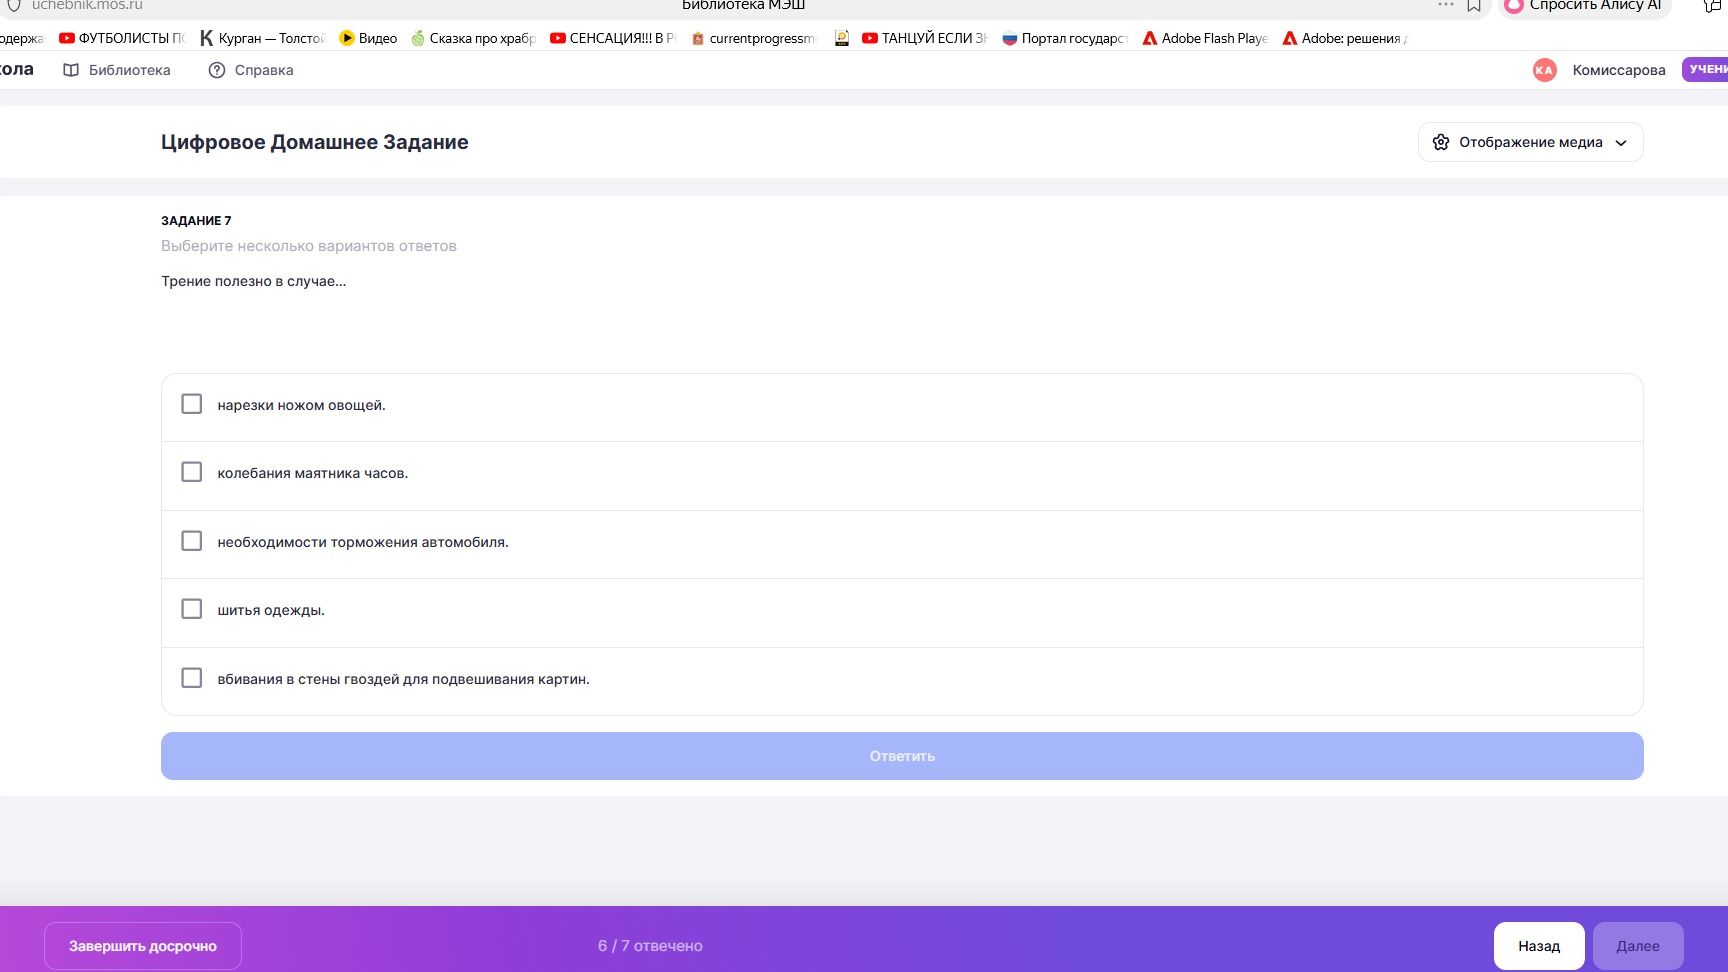Screen dimensions: 1728x972
Task: Select the шитья одежды checkbox
Action: coord(192,609)
